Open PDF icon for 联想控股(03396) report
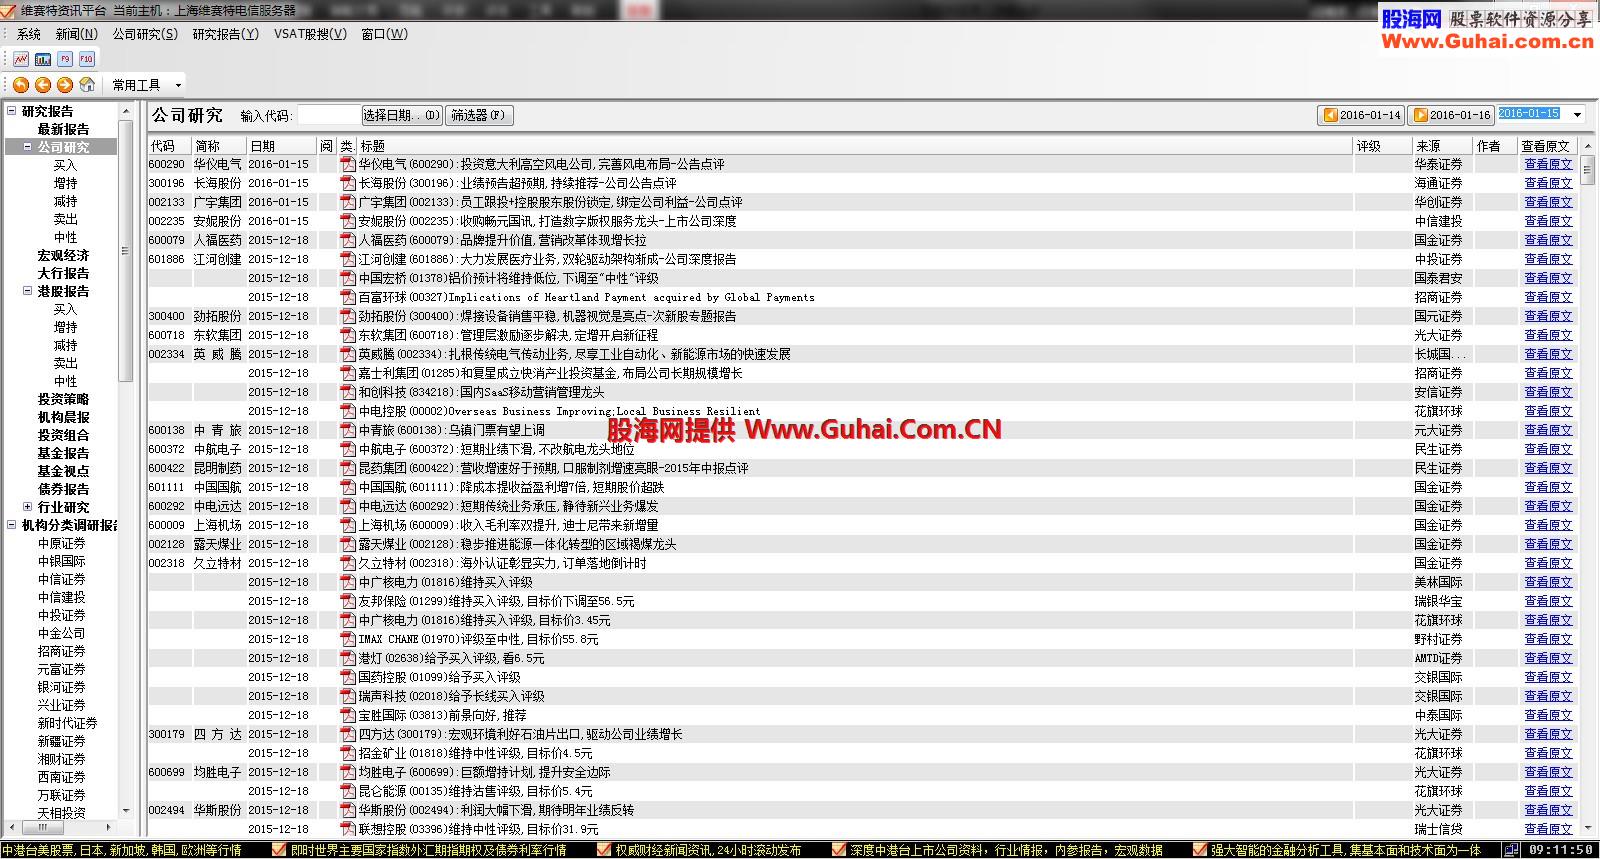 click(348, 829)
